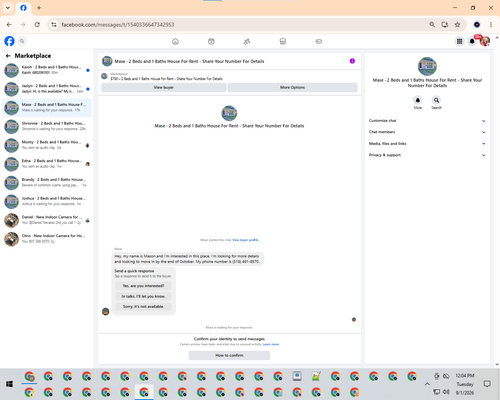Click the browser back arrow

click(9, 25)
